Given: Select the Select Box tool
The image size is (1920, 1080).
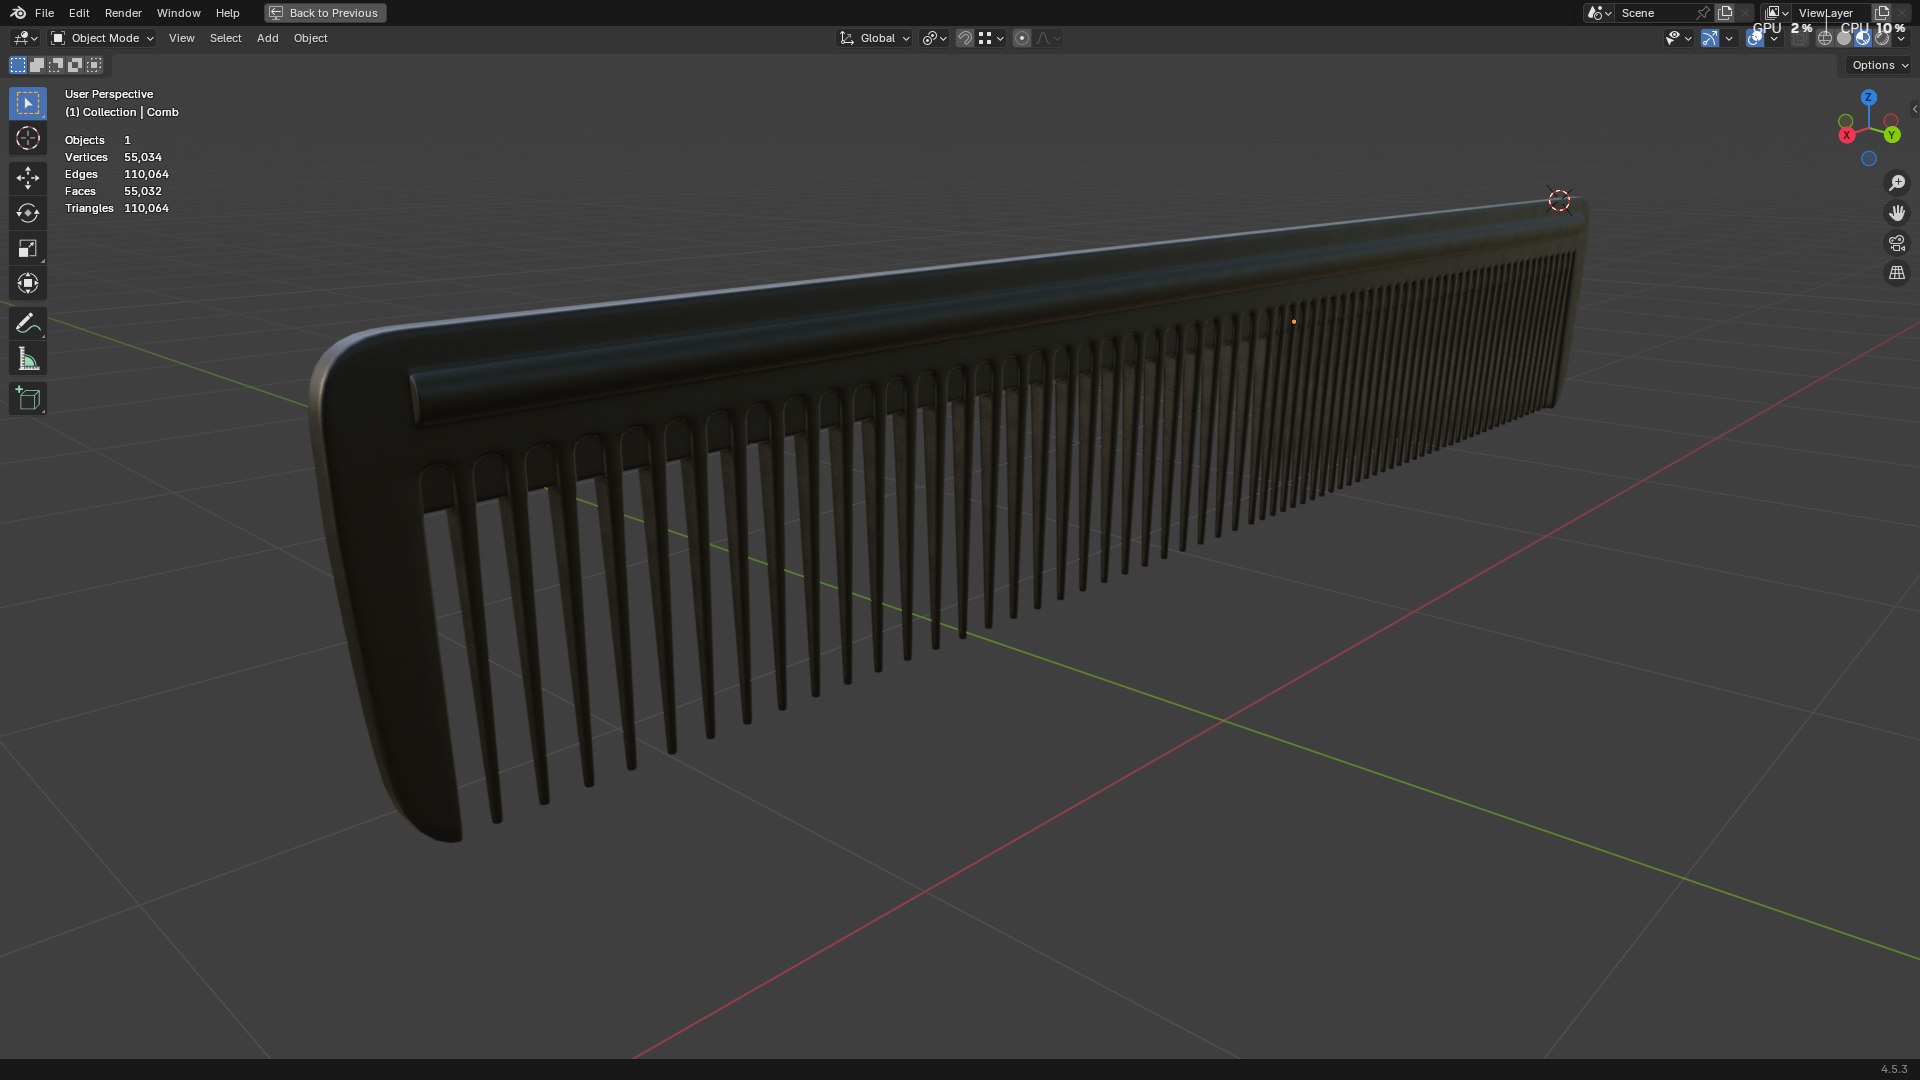Looking at the screenshot, I should [28, 103].
